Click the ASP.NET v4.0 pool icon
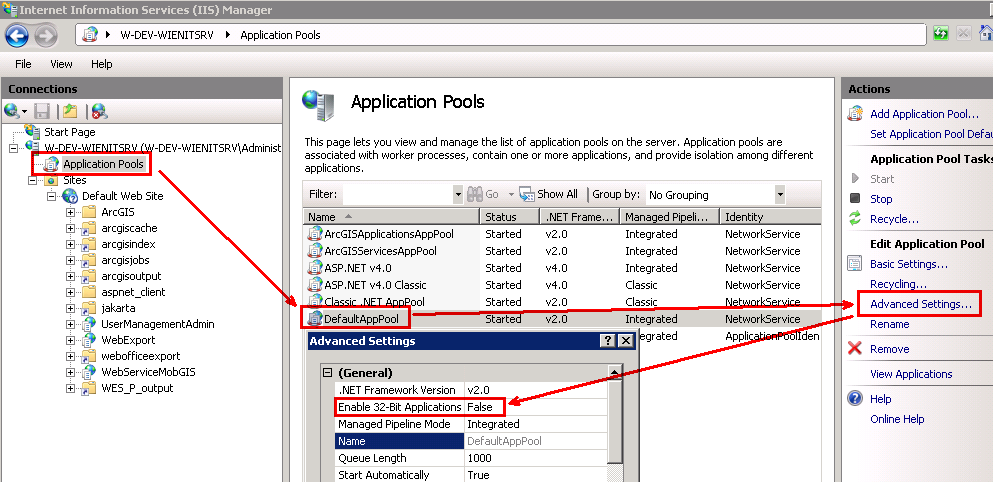Screen dimensions: 993x482 pyautogui.click(x=315, y=268)
